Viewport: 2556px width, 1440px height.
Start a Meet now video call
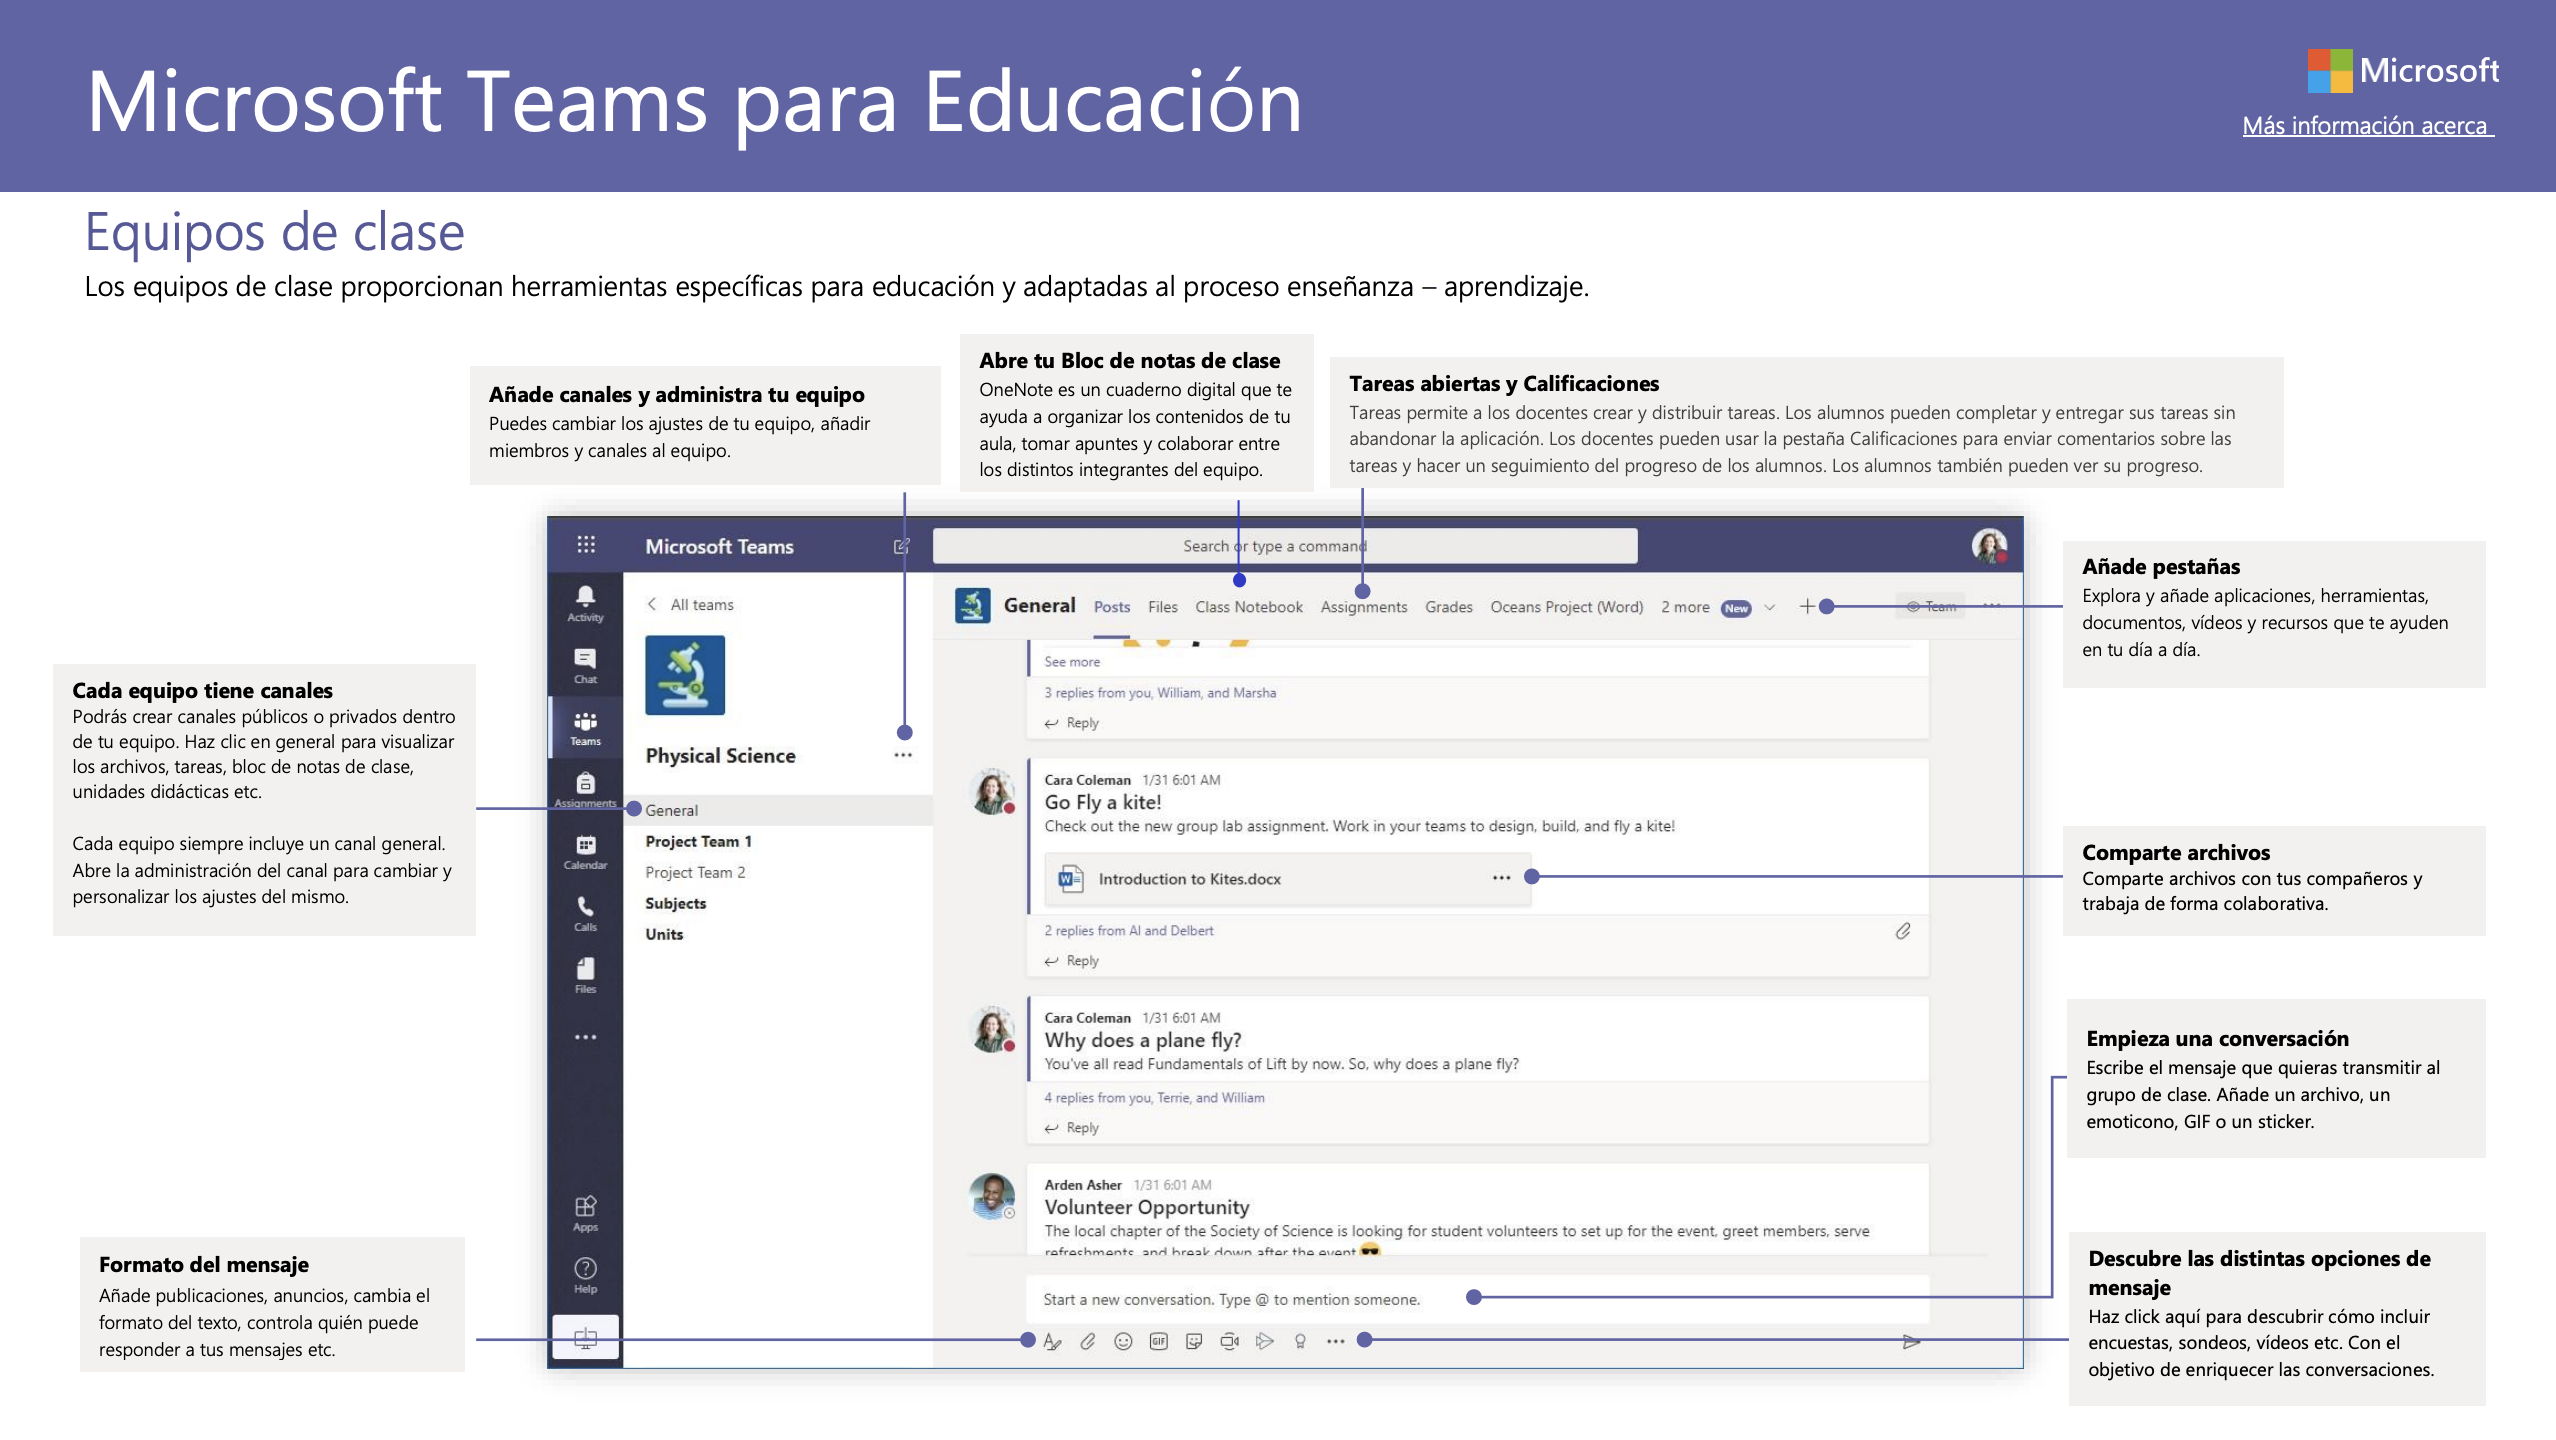[x=1229, y=1342]
